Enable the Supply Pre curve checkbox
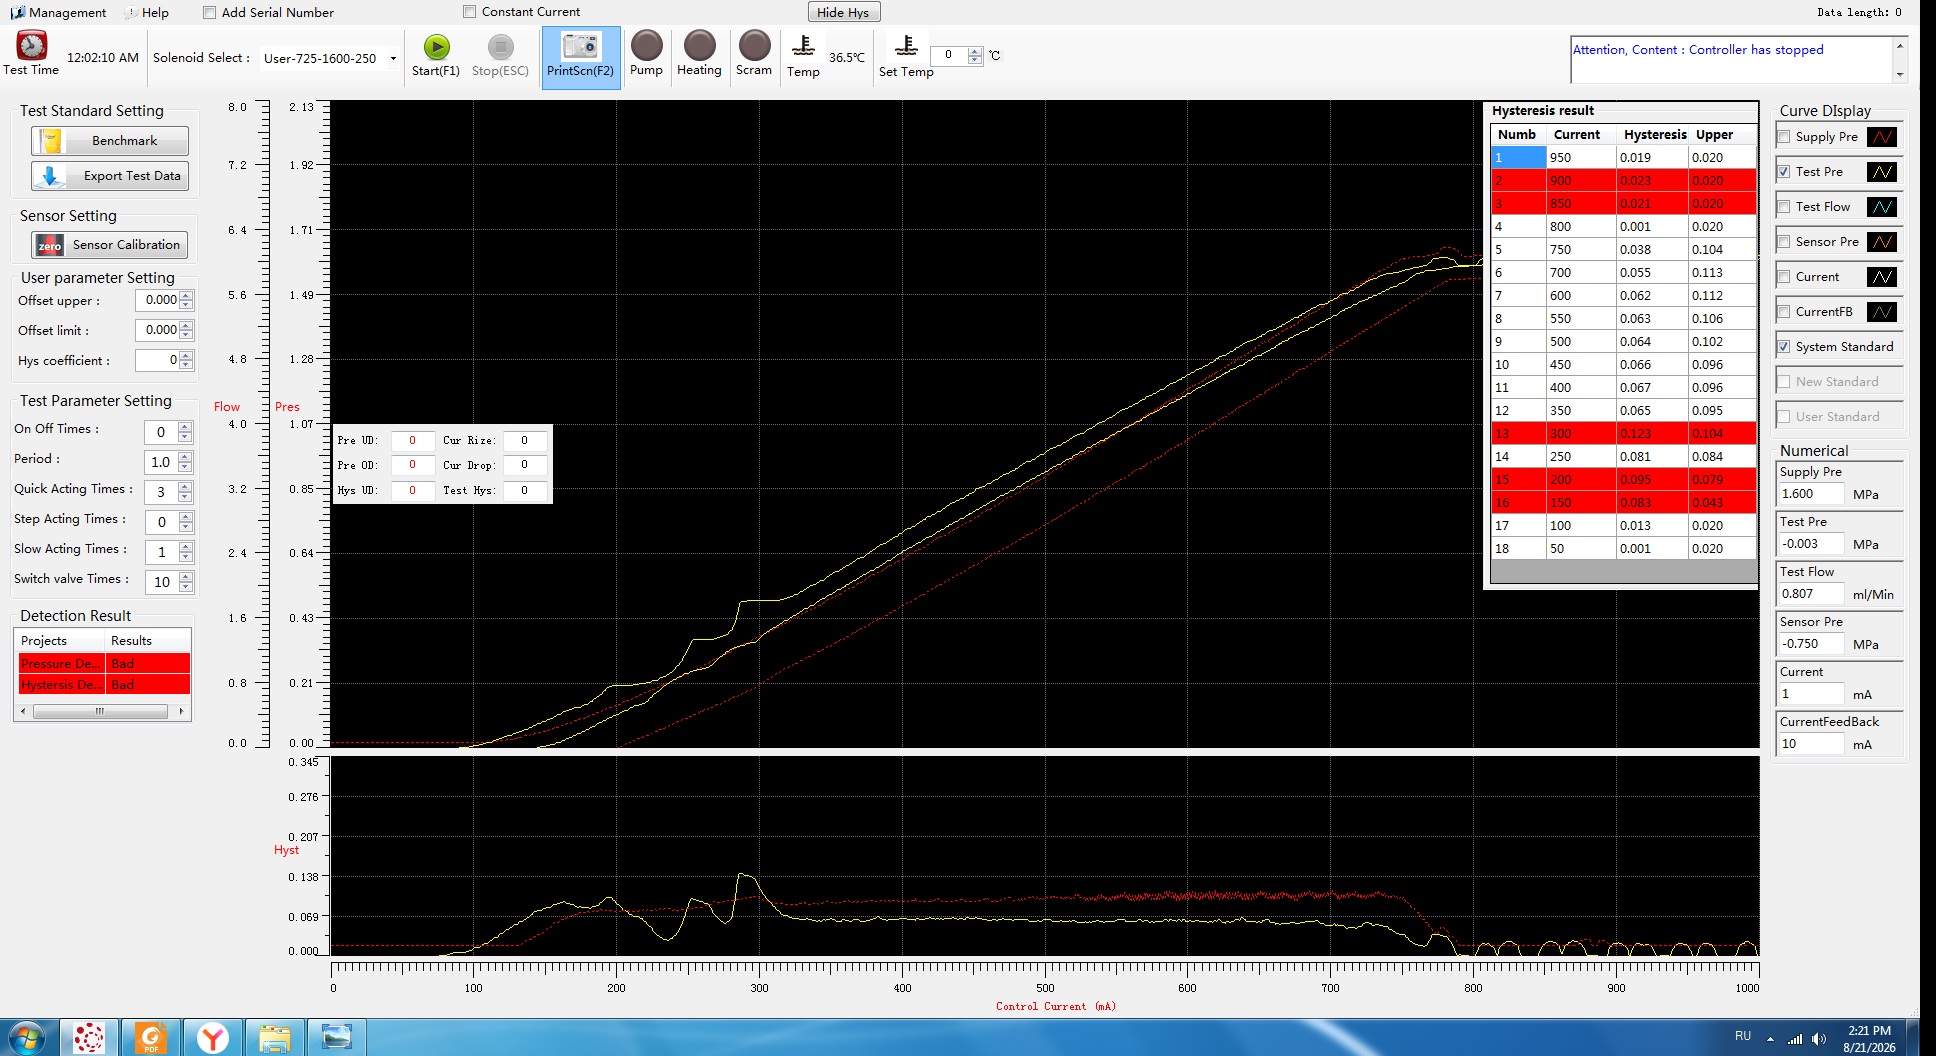1936x1056 pixels. coord(1784,137)
